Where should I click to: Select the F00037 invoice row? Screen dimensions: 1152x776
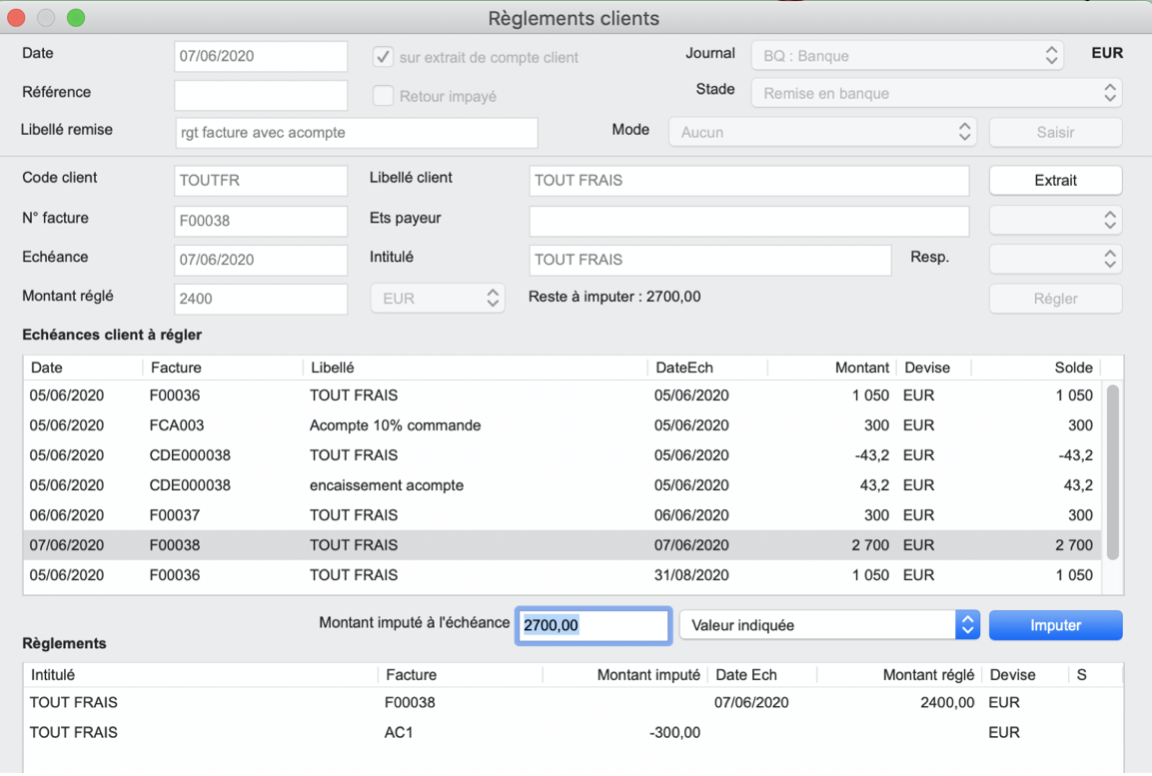(x=562, y=515)
